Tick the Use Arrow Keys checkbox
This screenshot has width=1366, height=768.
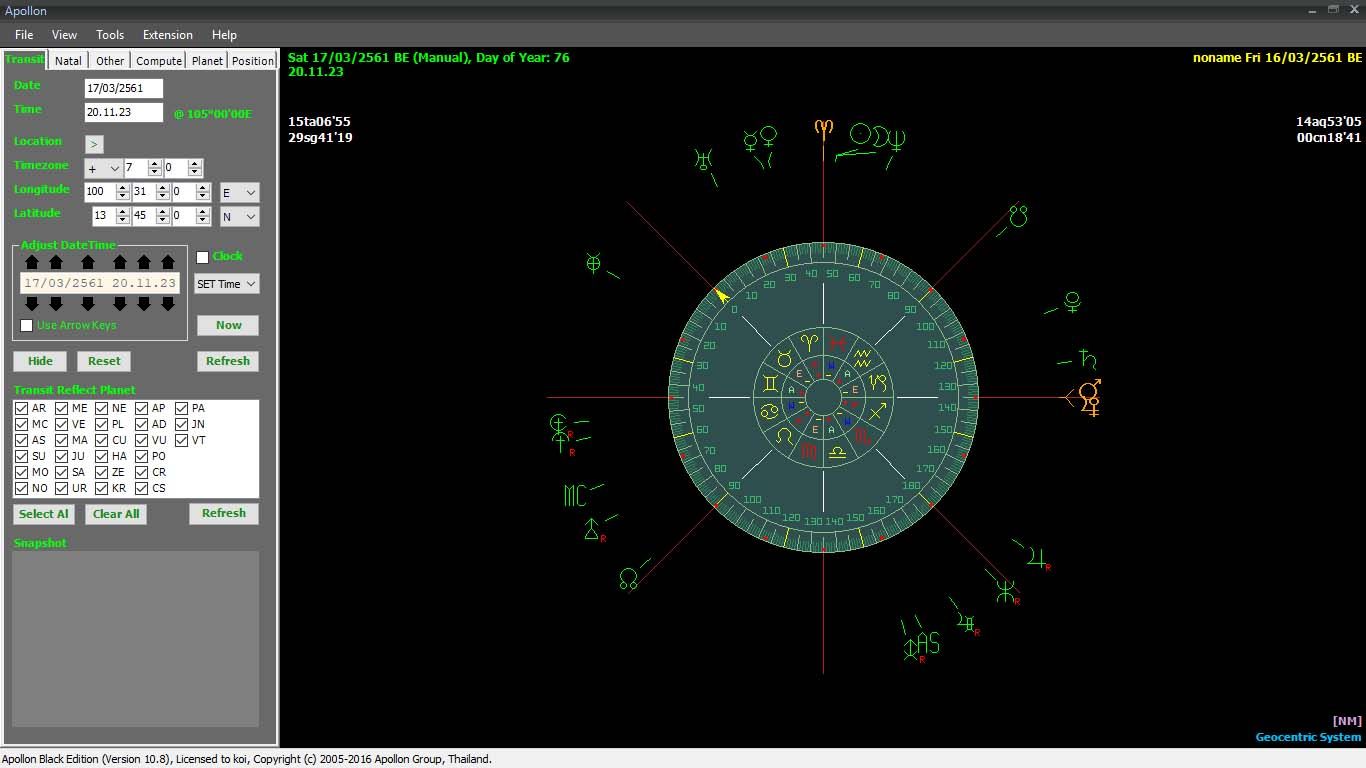pyautogui.click(x=27, y=325)
